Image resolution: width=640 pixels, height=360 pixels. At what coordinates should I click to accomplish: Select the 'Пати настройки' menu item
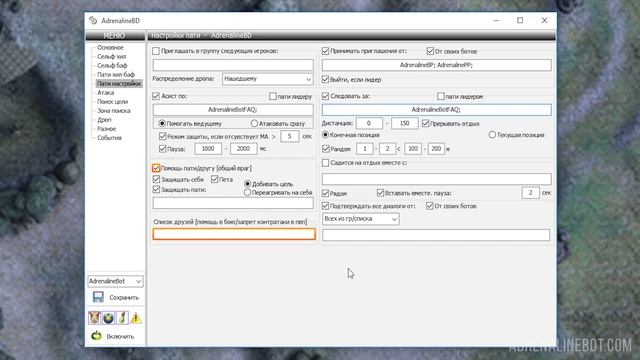pyautogui.click(x=119, y=84)
